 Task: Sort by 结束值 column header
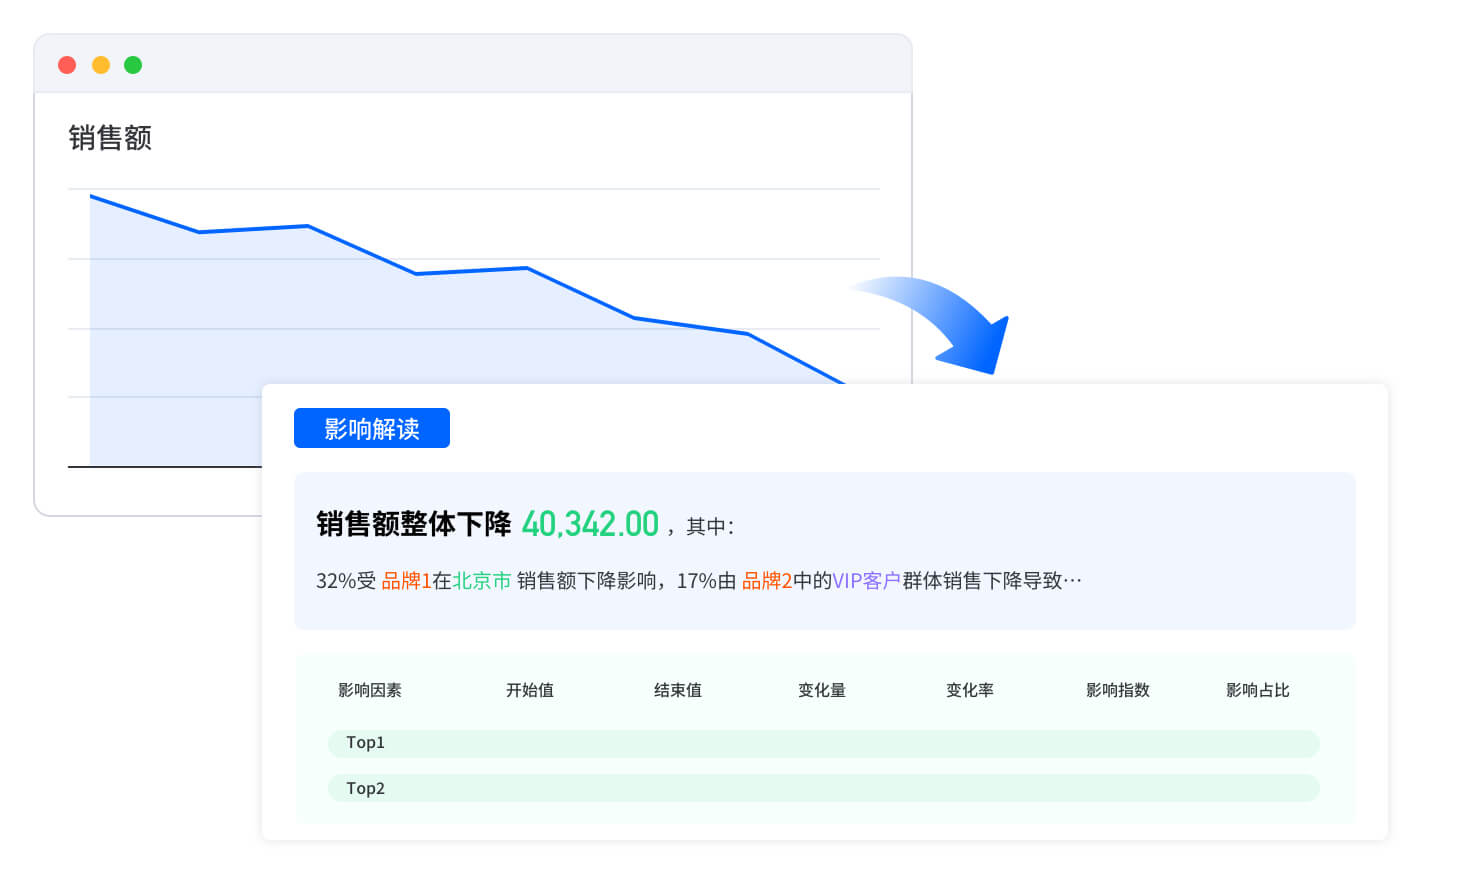pos(677,690)
